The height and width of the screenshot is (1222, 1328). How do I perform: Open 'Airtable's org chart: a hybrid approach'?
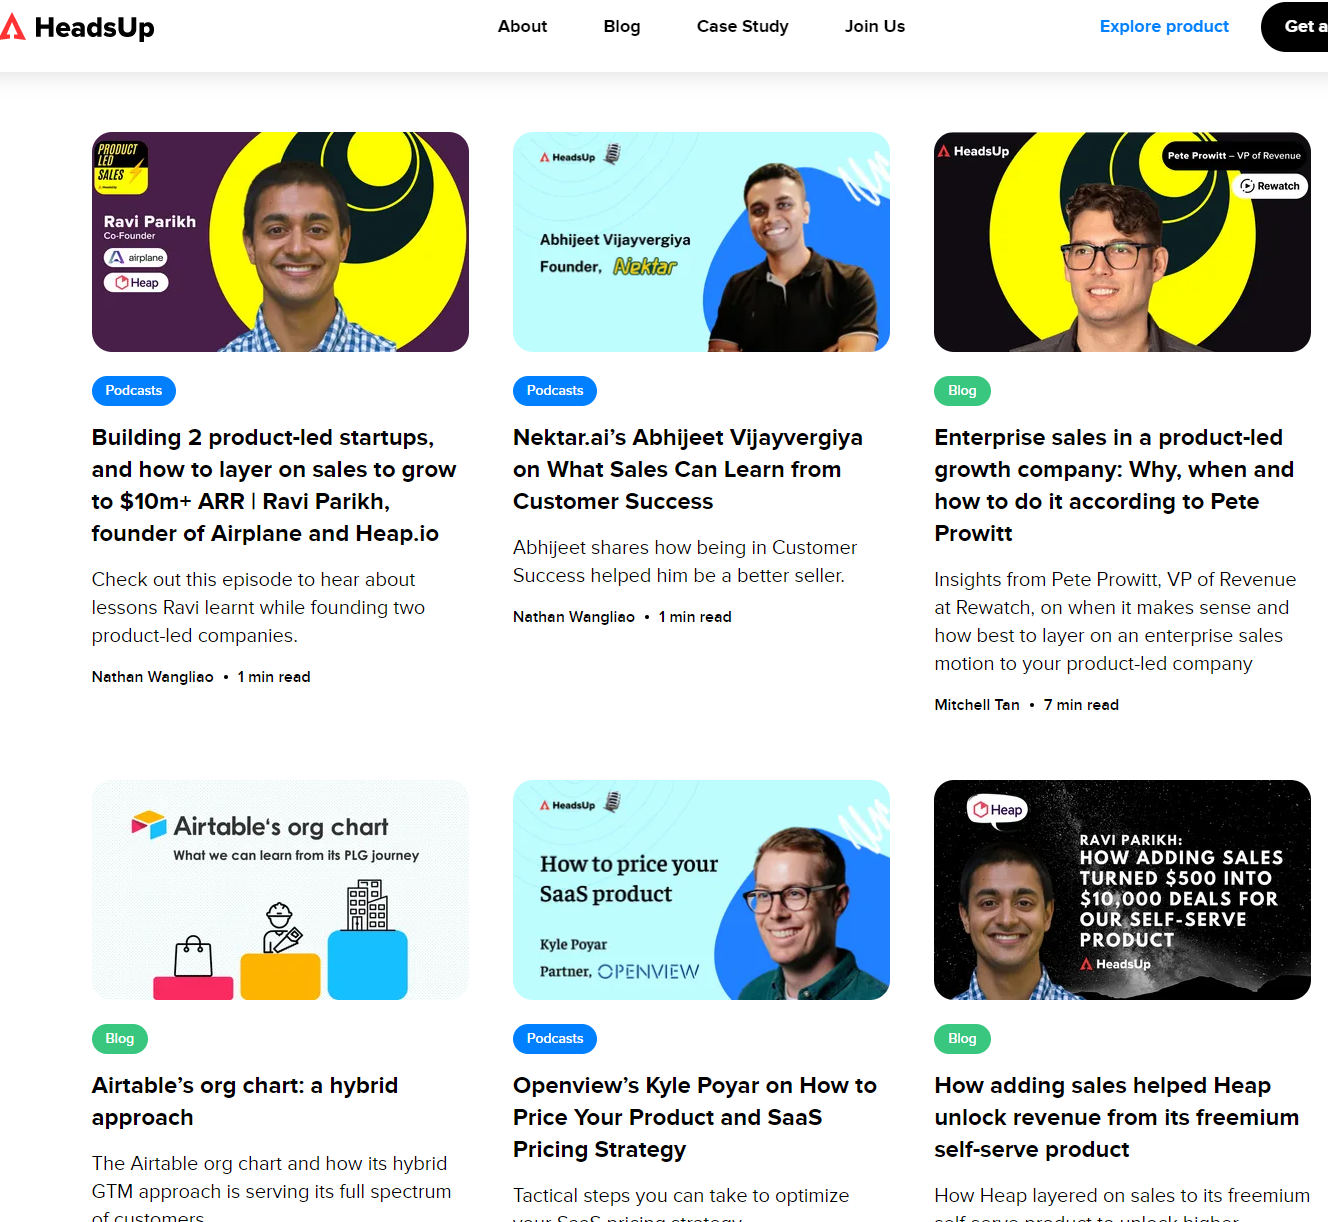(245, 1101)
